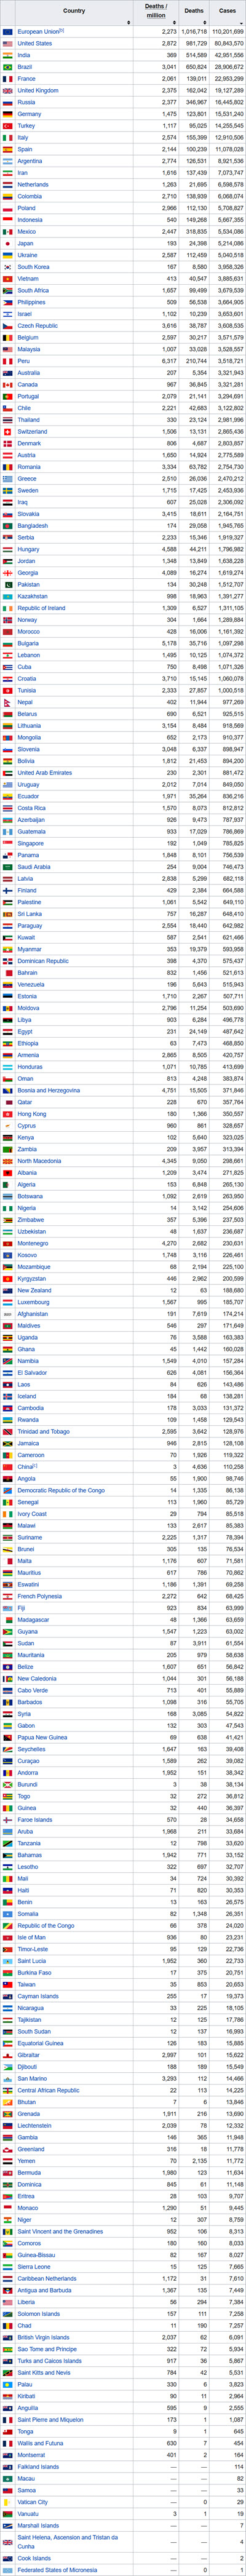Click the Japan flag icon
The height and width of the screenshot is (2576, 246).
coord(7,243)
